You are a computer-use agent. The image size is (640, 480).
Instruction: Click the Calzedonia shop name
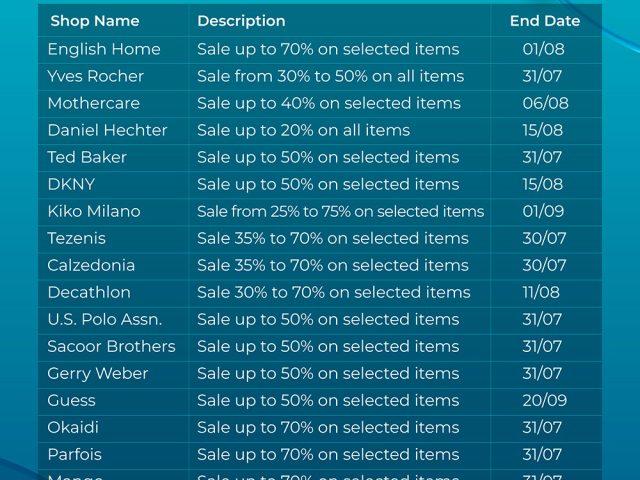point(91,265)
